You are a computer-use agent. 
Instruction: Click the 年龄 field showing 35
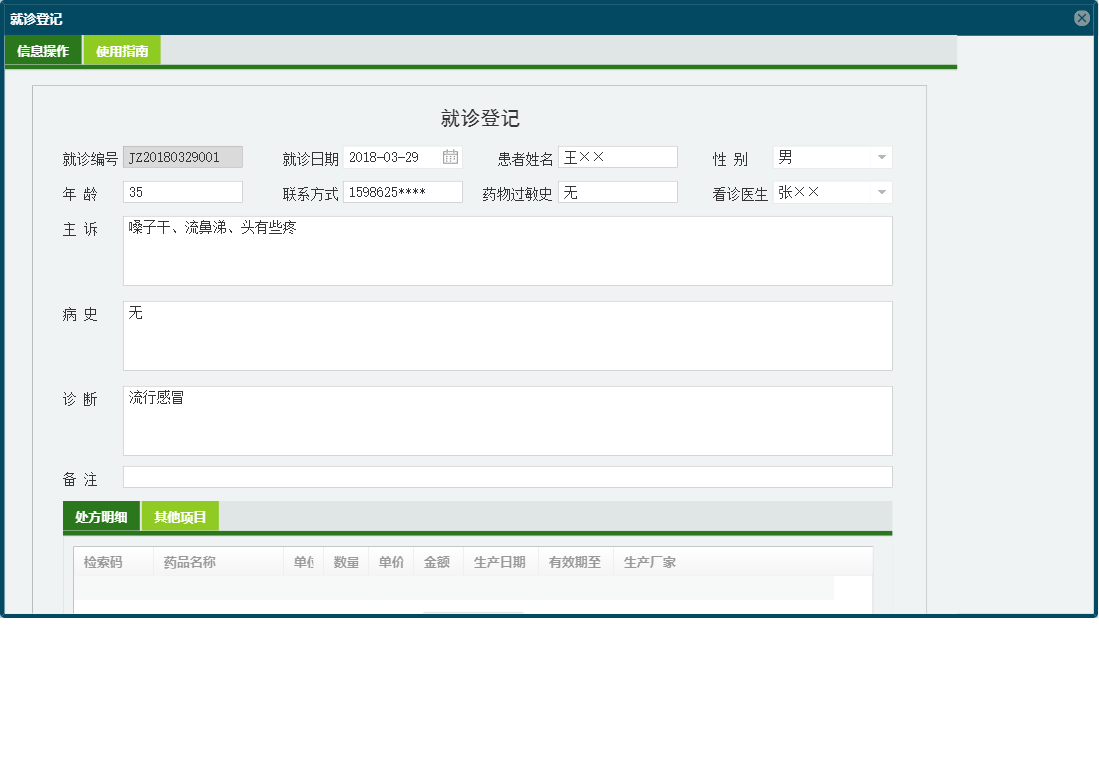182,192
